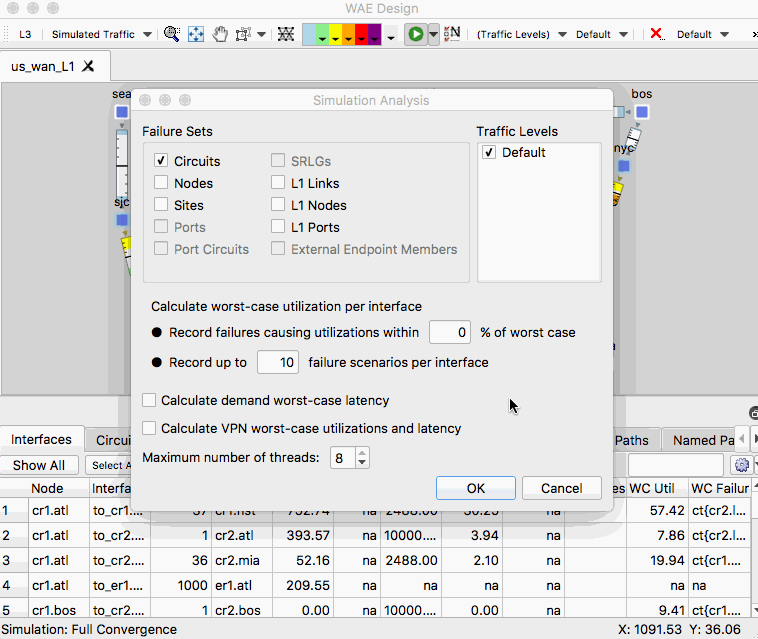The image size is (758, 639).
Task: Toggle the Default traffic level checkbox
Action: 489,152
